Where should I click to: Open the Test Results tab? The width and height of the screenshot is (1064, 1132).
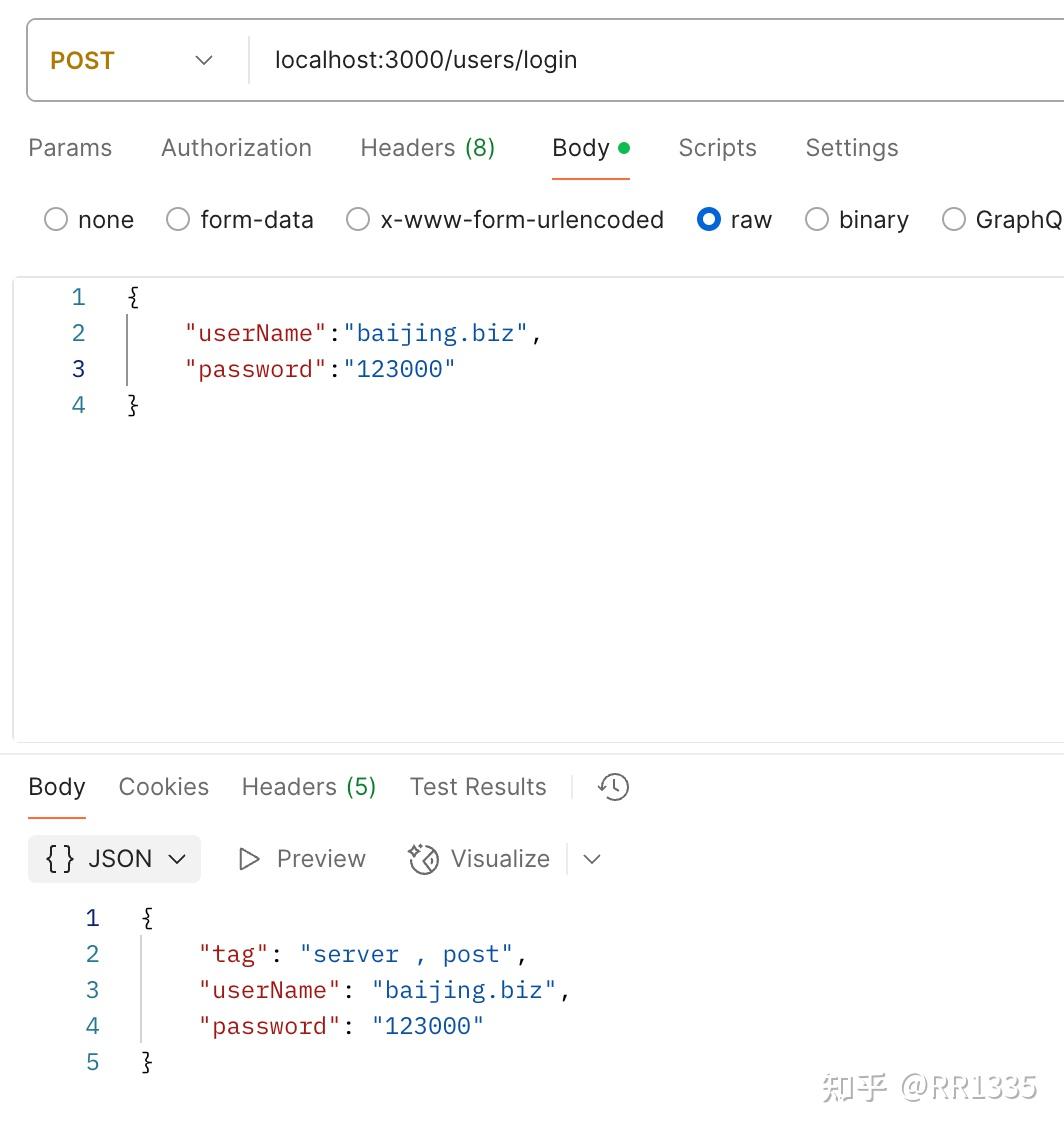[478, 787]
